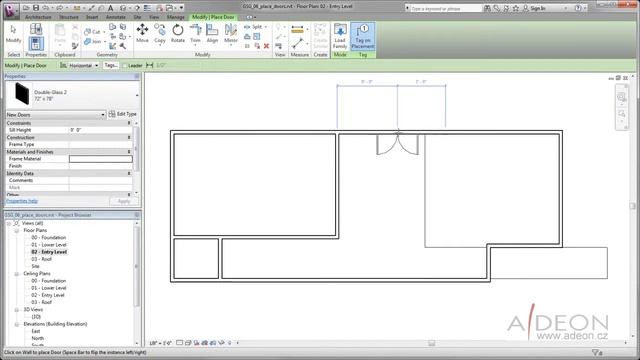
Task: Click the Help question mark icon
Action: pyautogui.click(x=578, y=8)
